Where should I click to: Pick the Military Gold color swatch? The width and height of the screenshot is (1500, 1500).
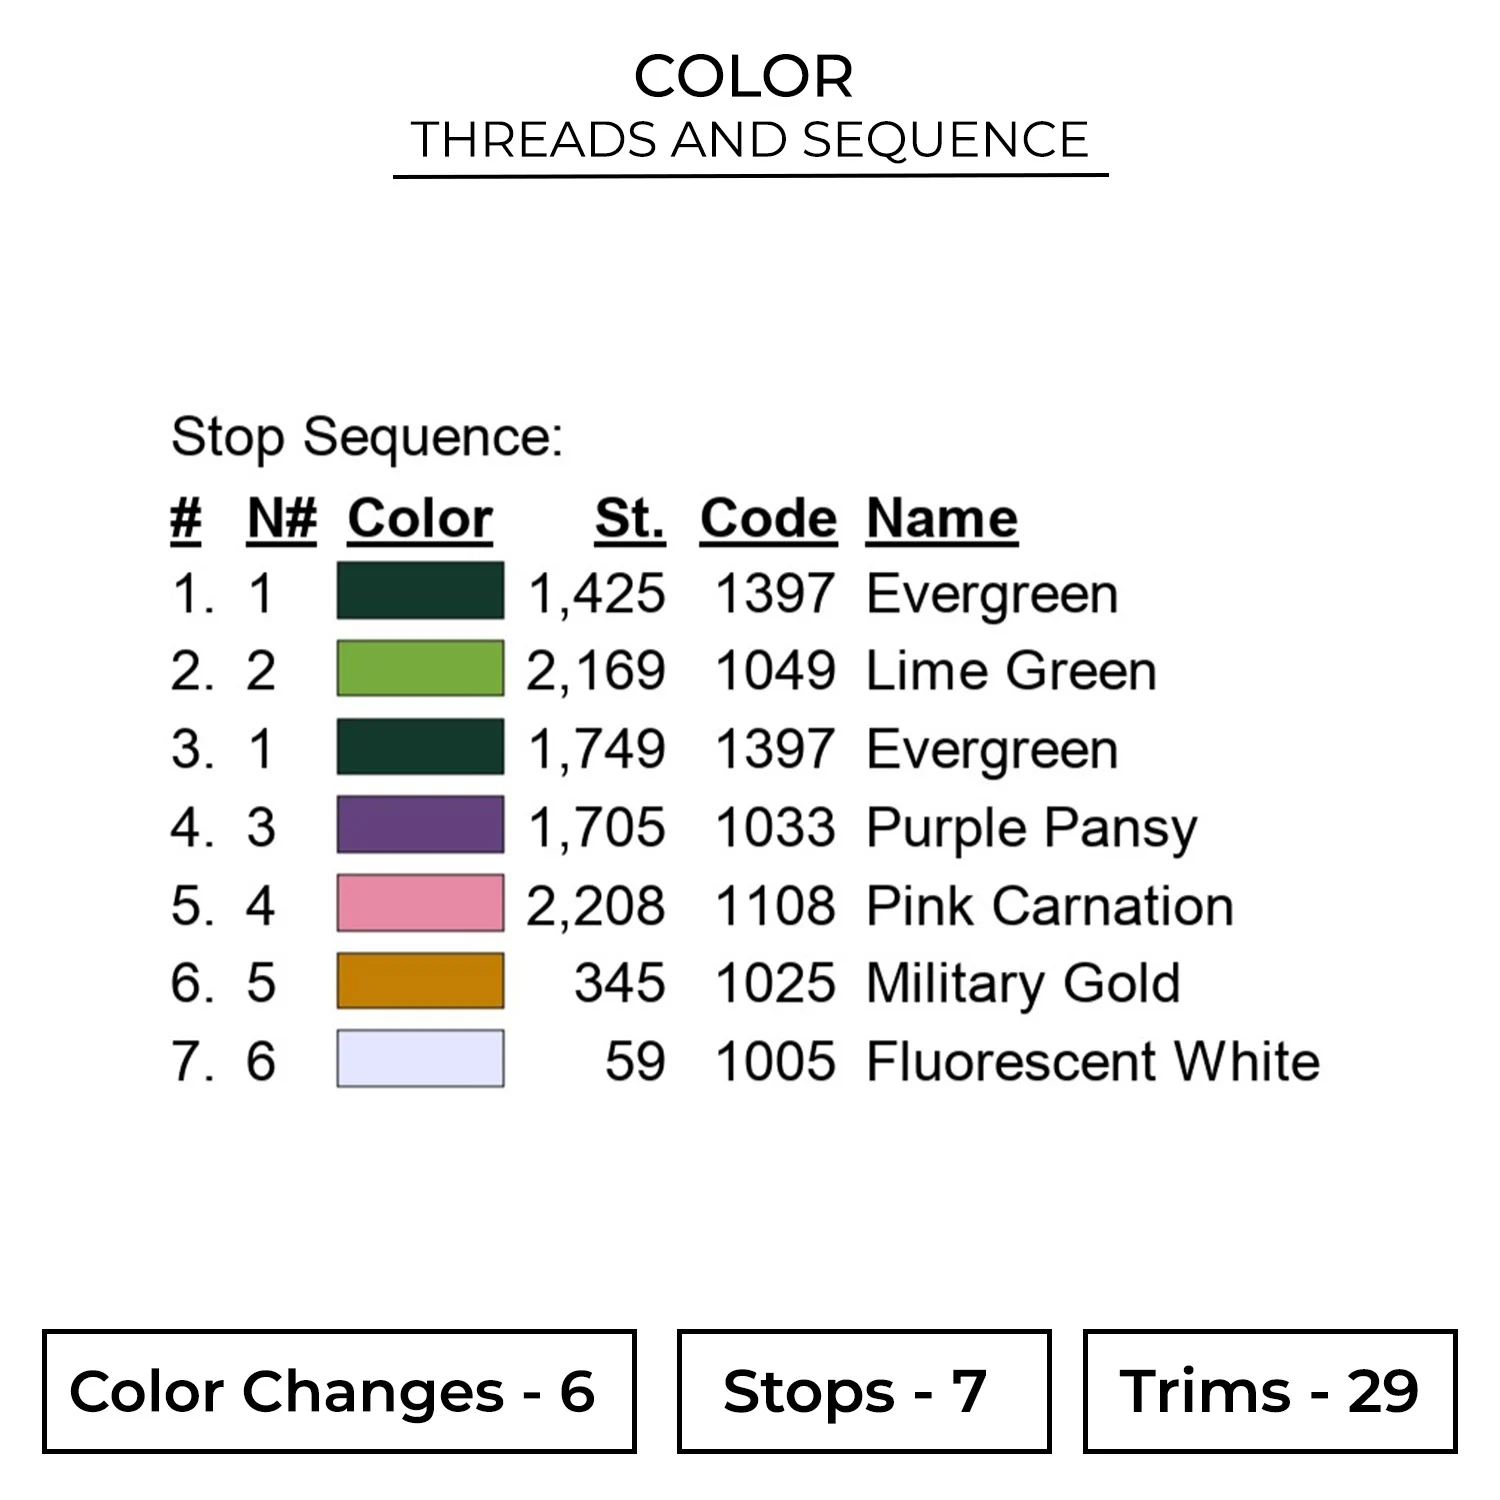coord(420,981)
